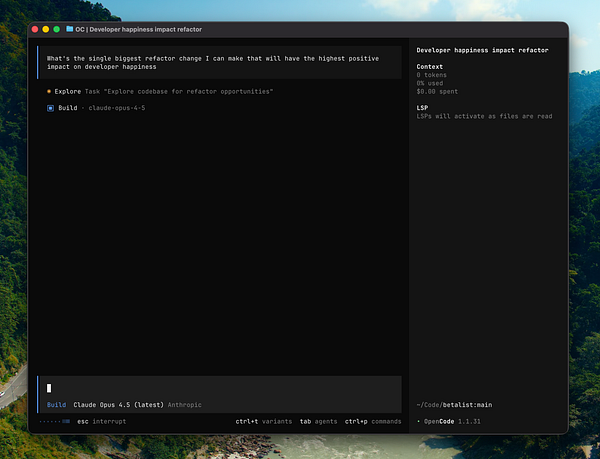Close the terminal window with red button

pos(35,29)
